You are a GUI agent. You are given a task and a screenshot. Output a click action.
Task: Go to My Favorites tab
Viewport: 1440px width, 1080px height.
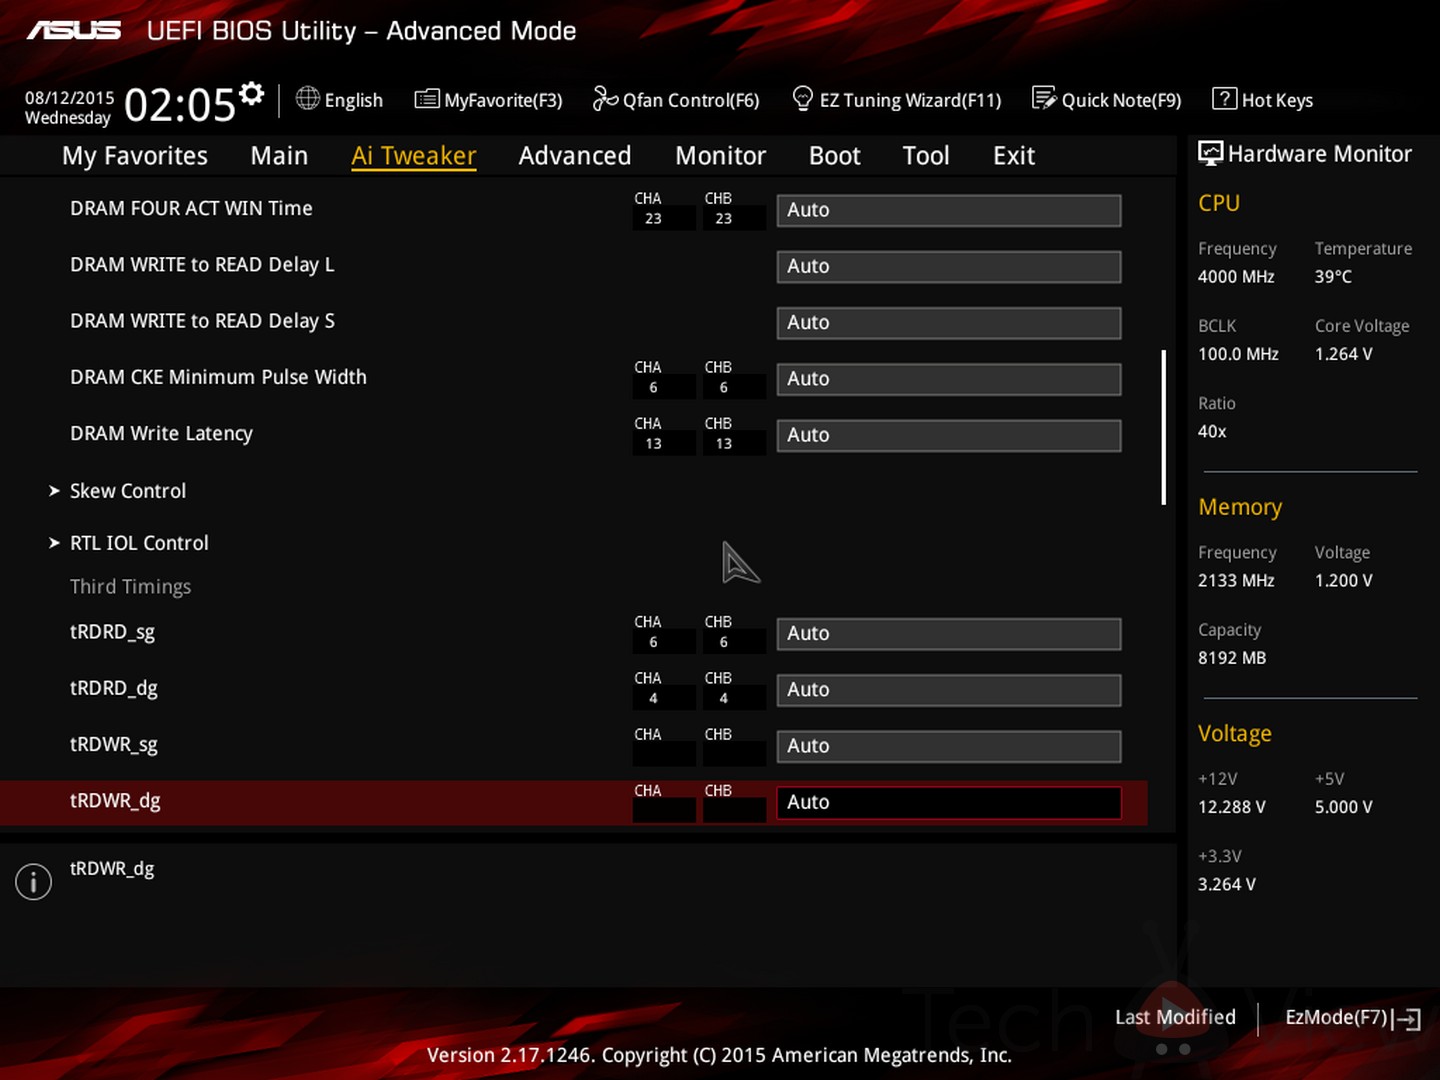(135, 156)
